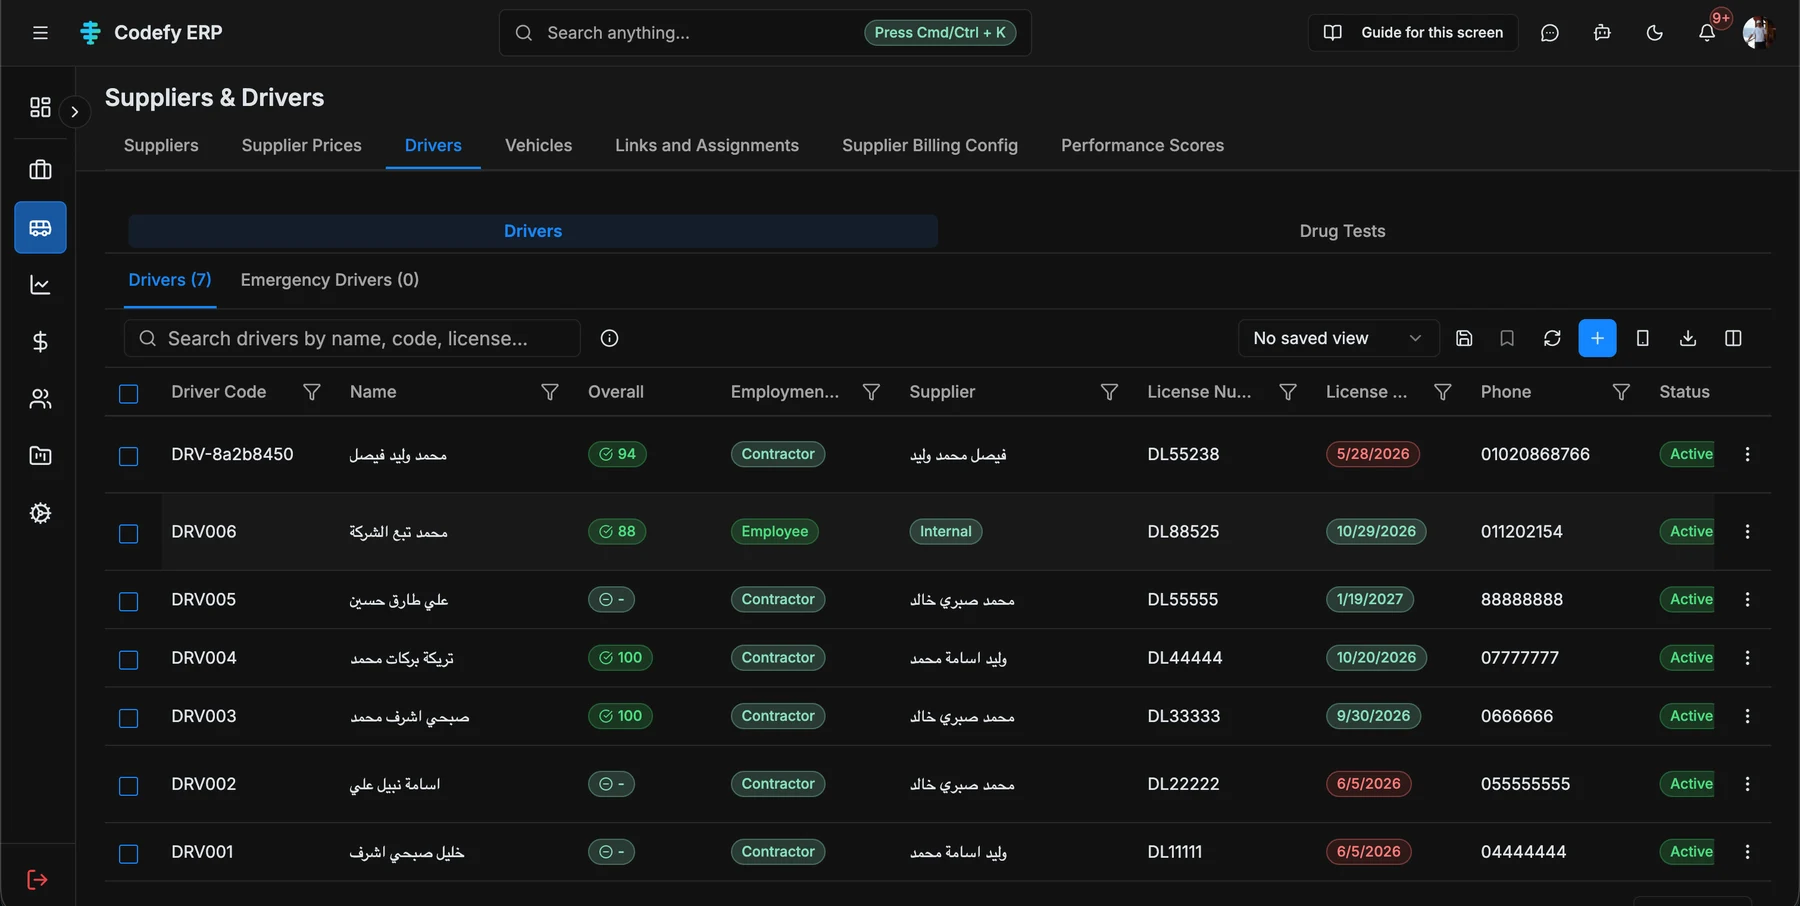Open Guide for this screen

[1413, 33]
